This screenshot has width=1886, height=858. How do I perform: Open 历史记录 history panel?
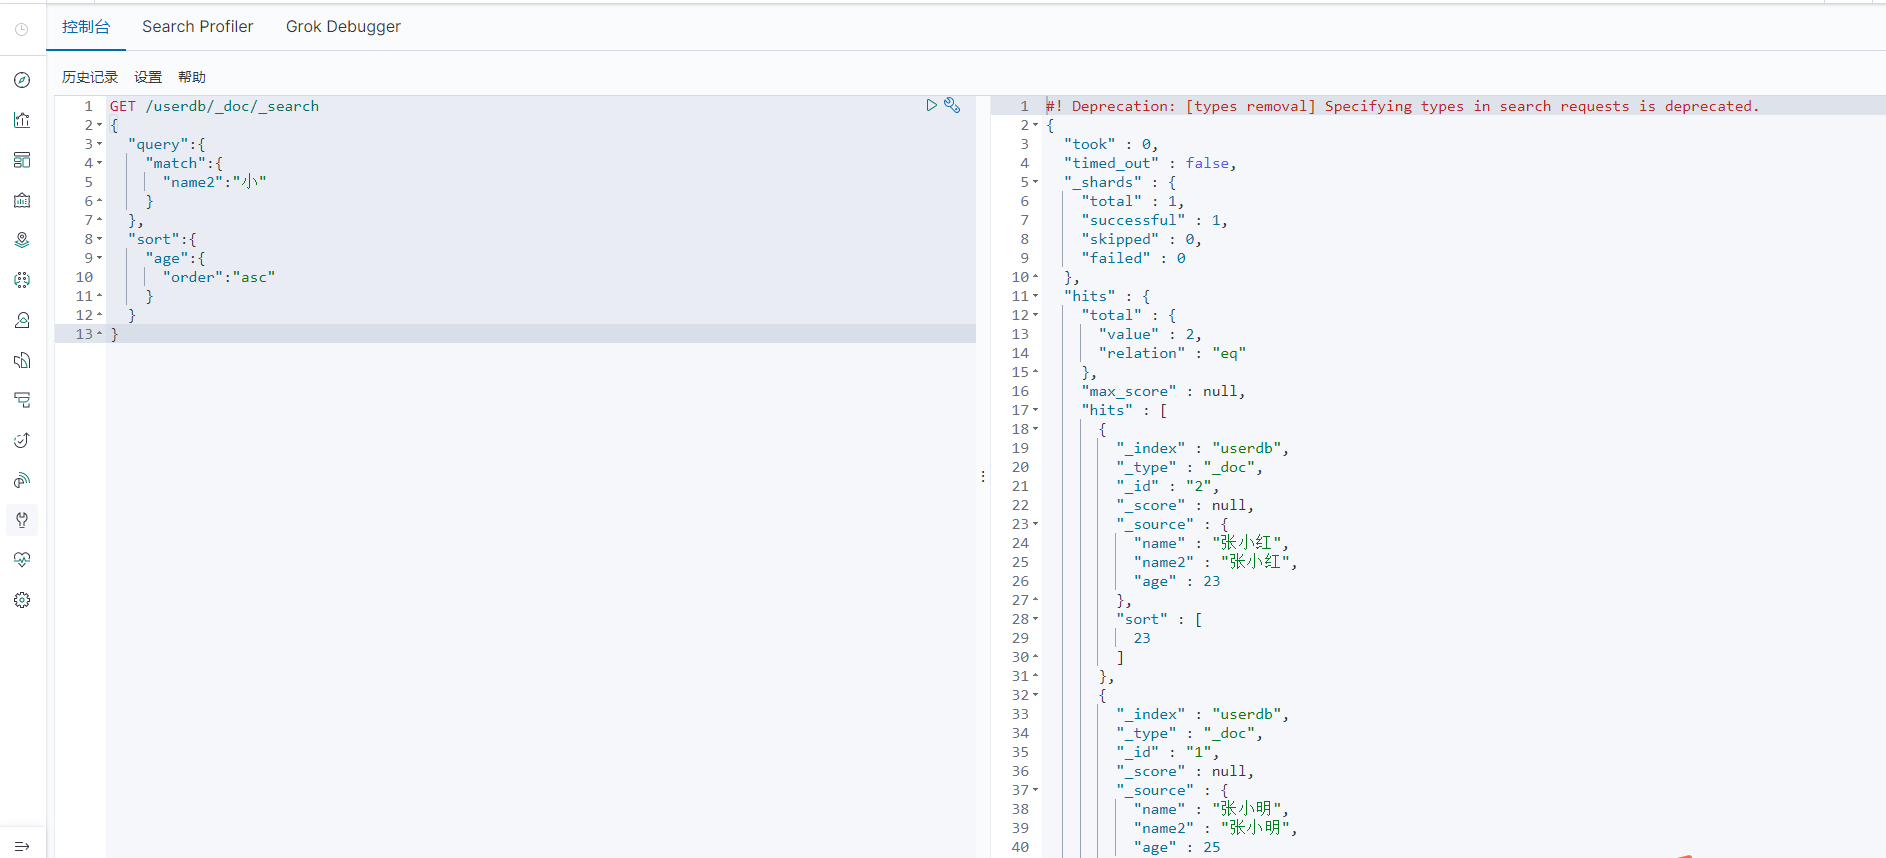(x=90, y=77)
